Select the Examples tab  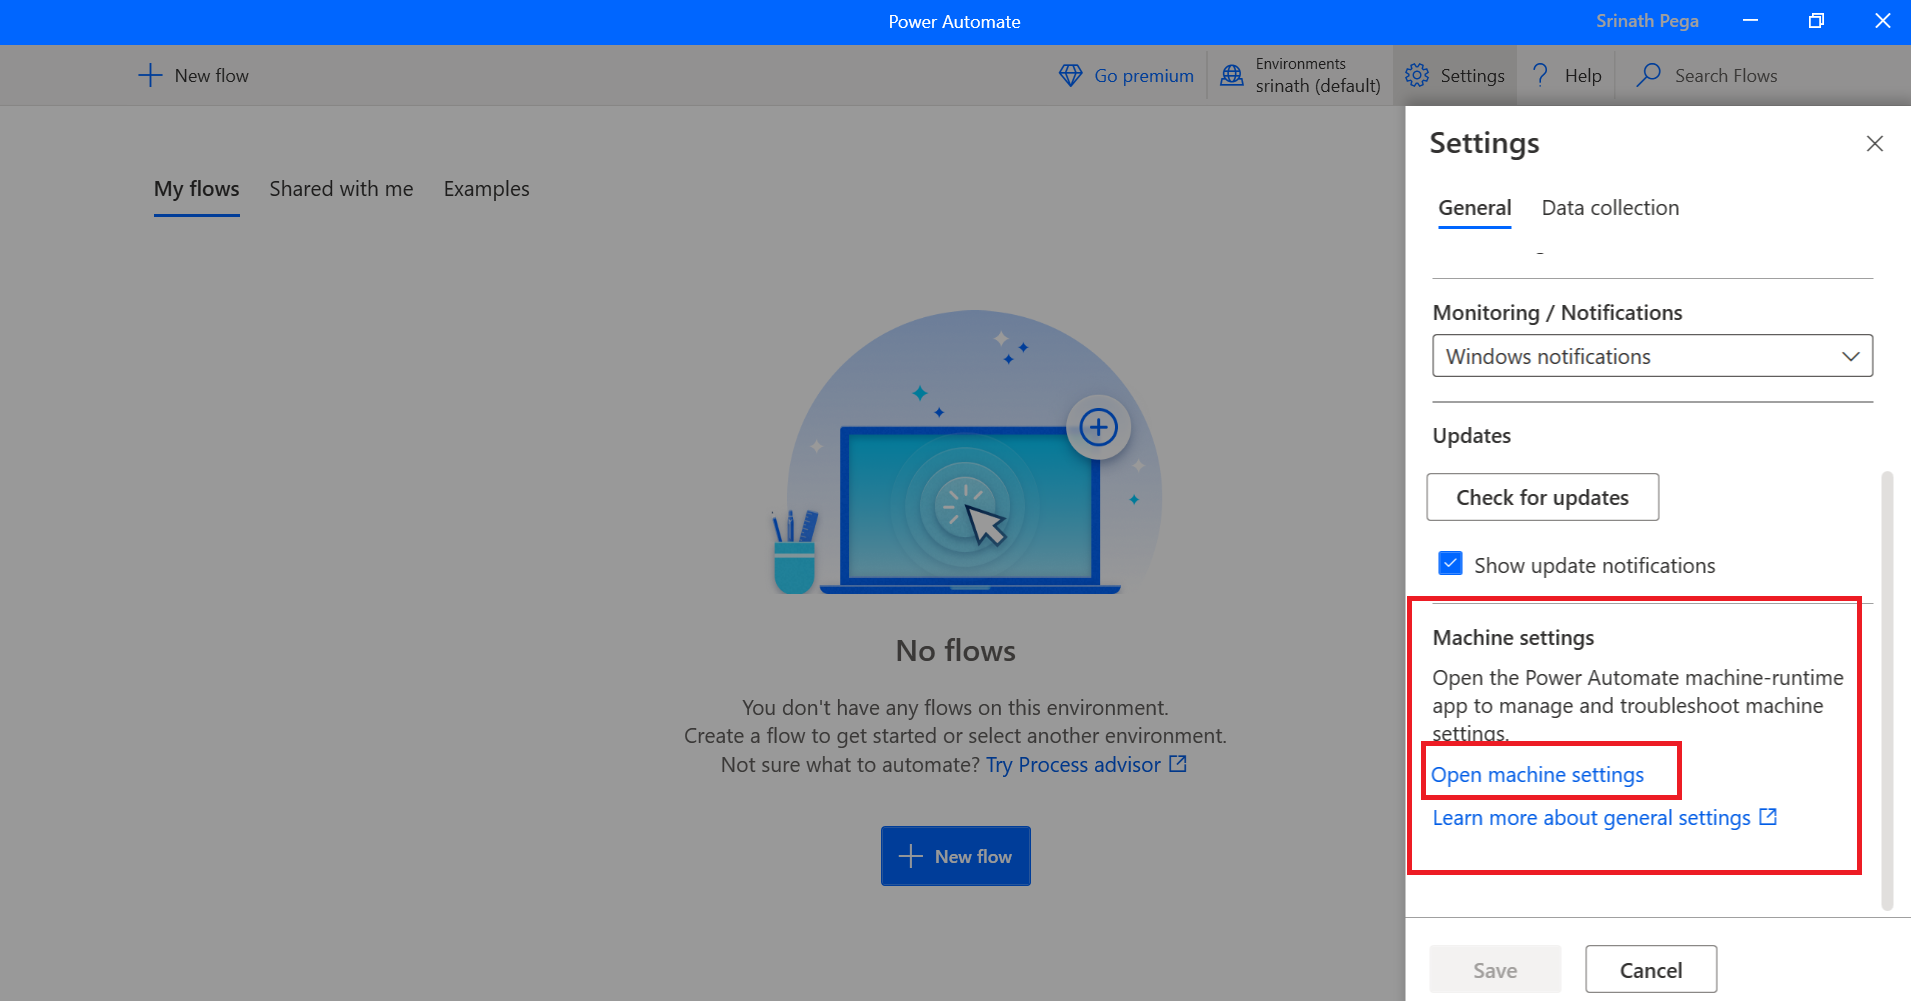[x=486, y=189]
